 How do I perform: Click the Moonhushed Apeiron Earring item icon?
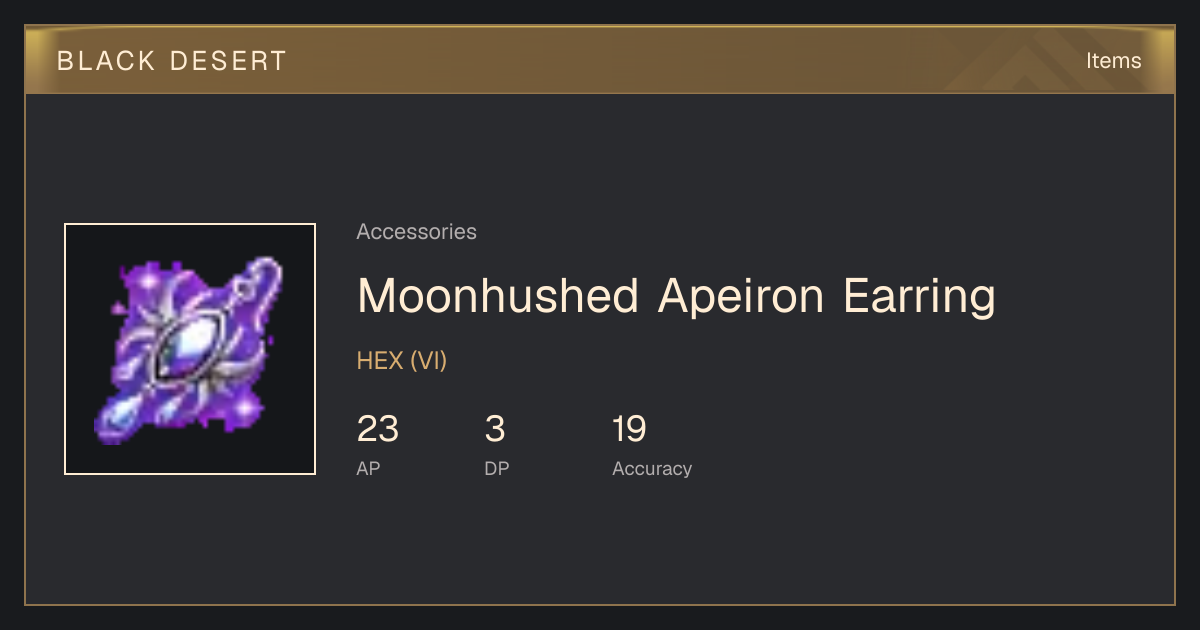pyautogui.click(x=190, y=349)
